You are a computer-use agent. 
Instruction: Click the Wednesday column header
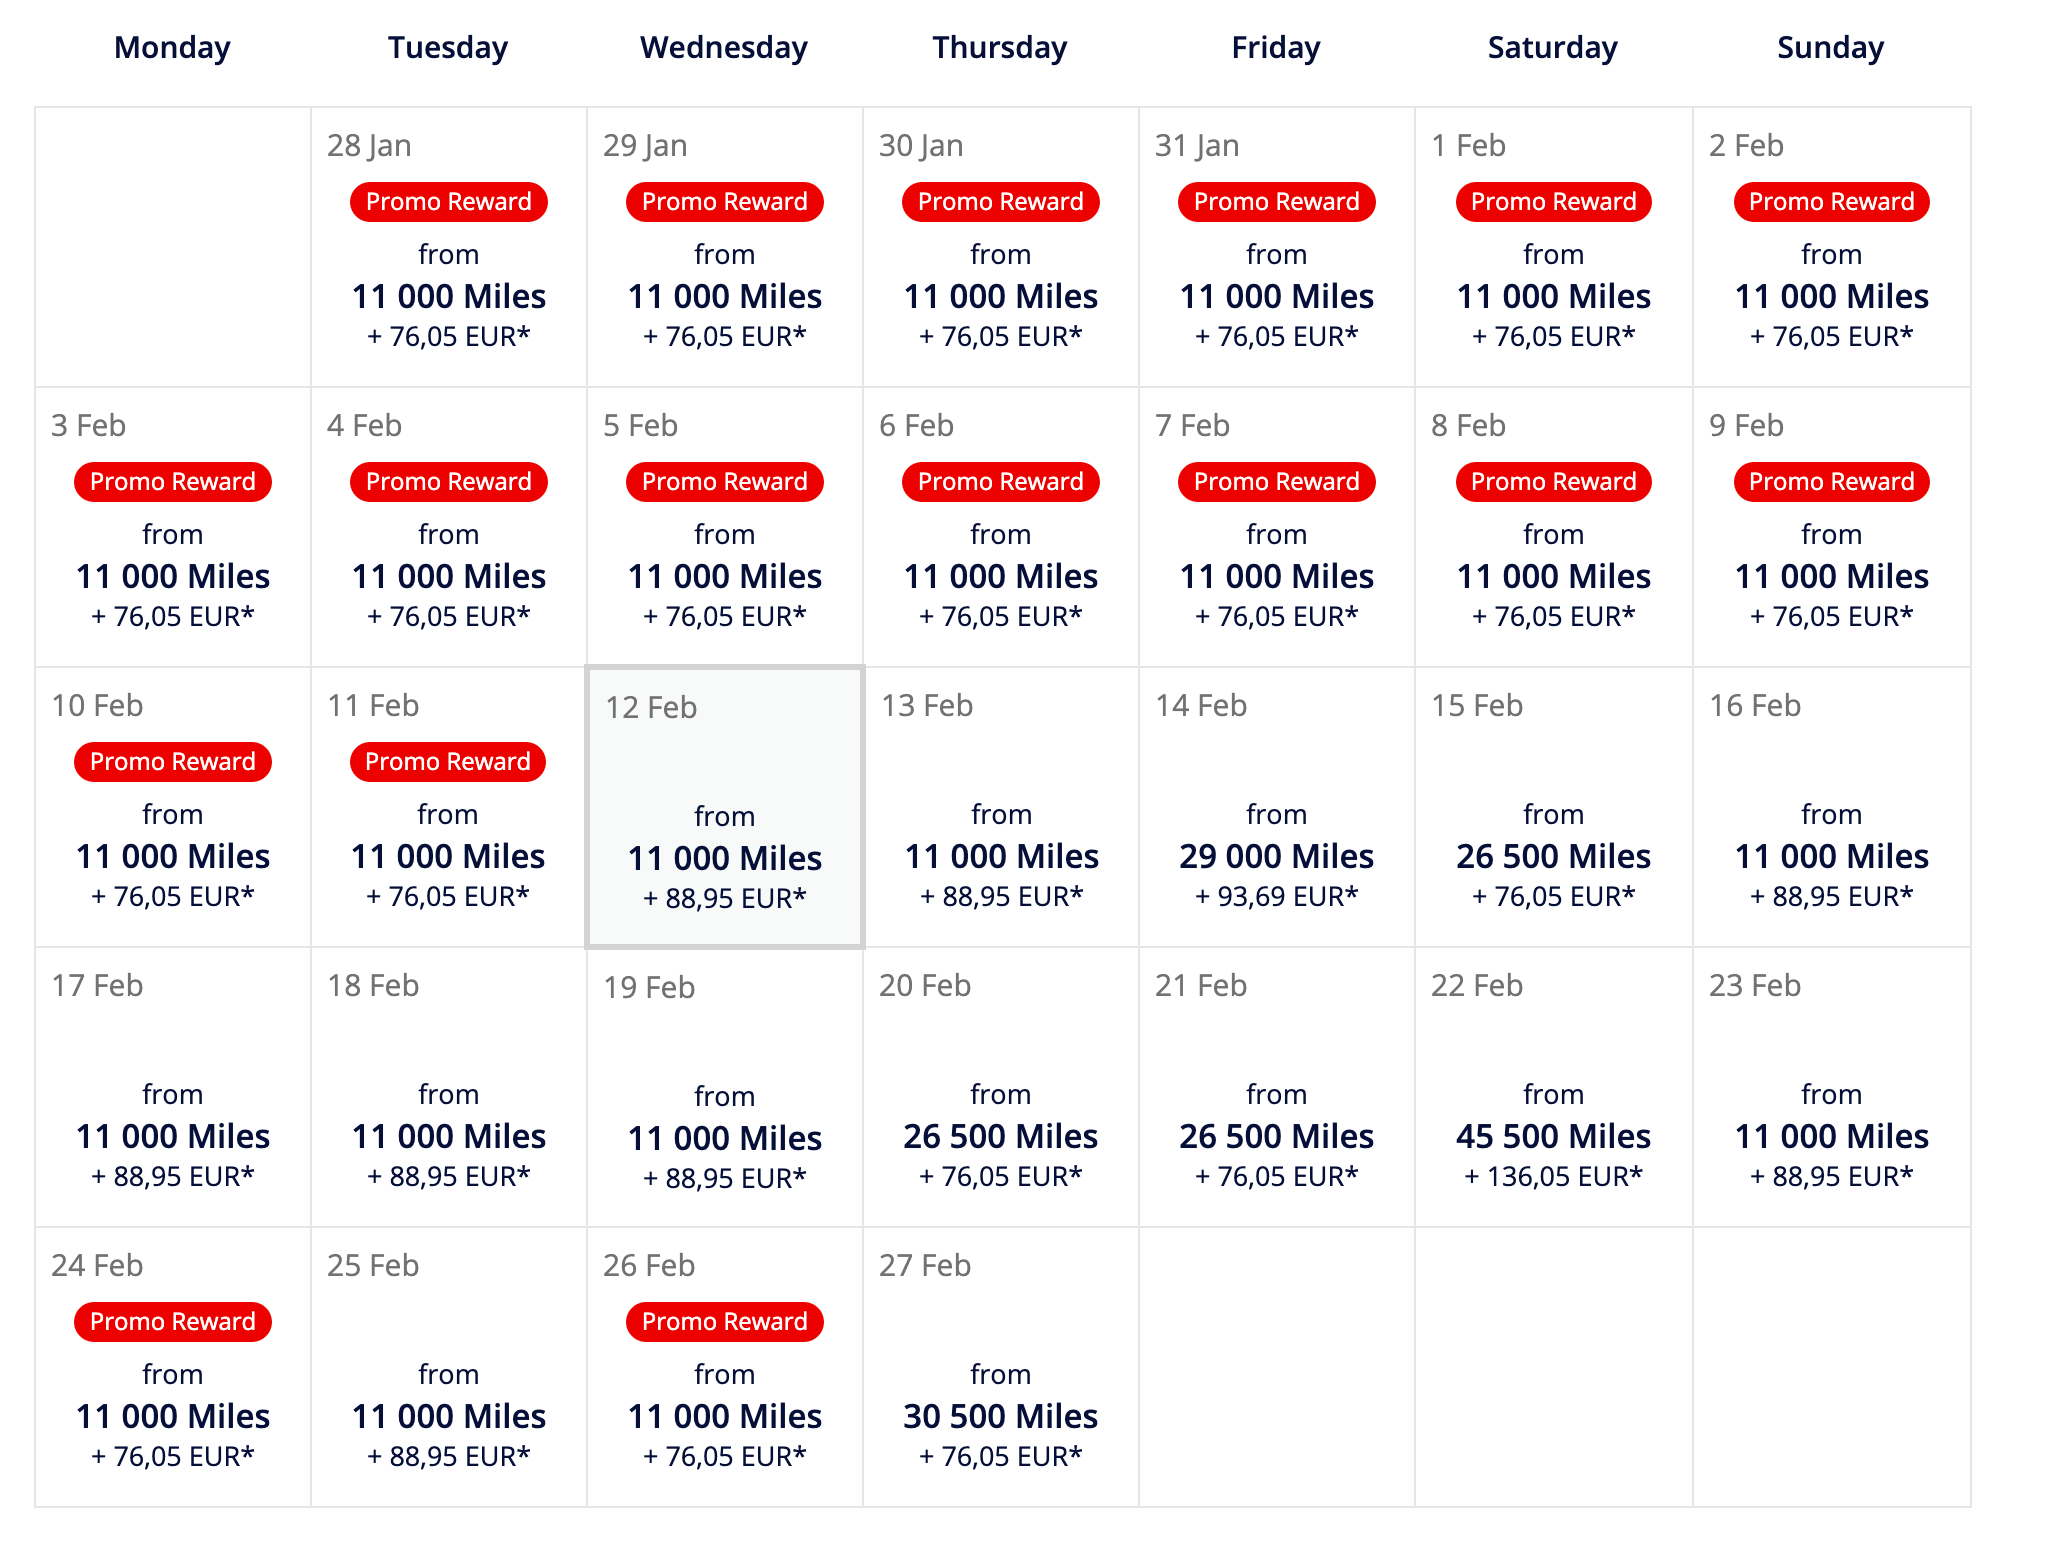point(724,48)
